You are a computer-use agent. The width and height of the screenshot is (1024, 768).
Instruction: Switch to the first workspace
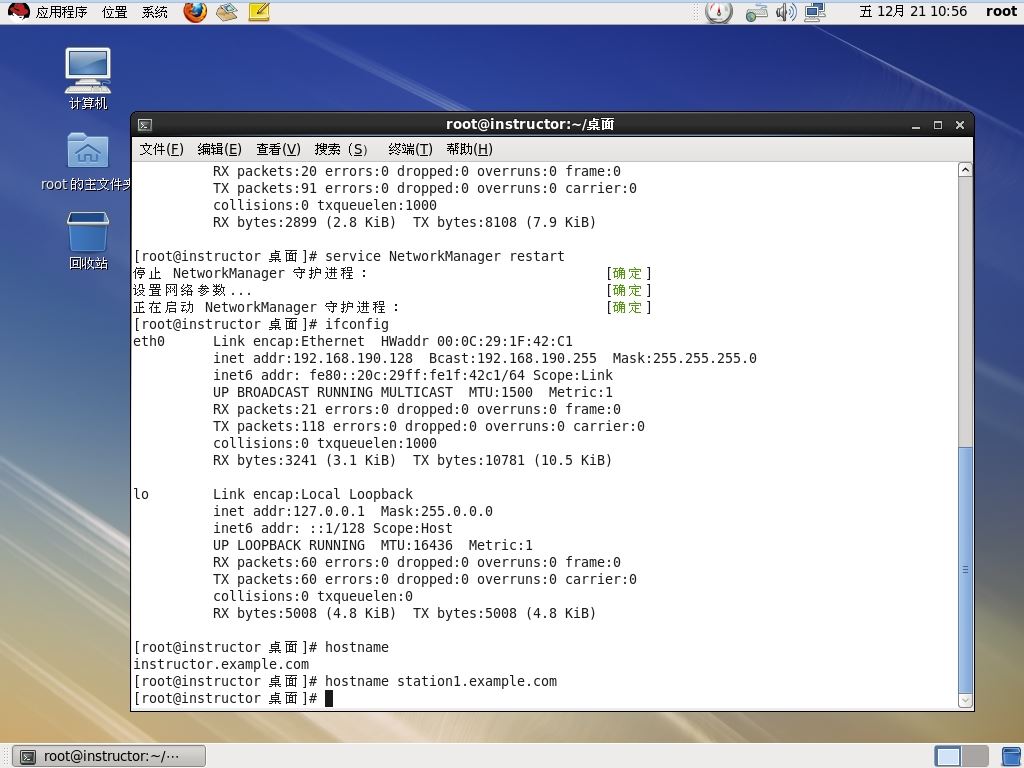948,757
